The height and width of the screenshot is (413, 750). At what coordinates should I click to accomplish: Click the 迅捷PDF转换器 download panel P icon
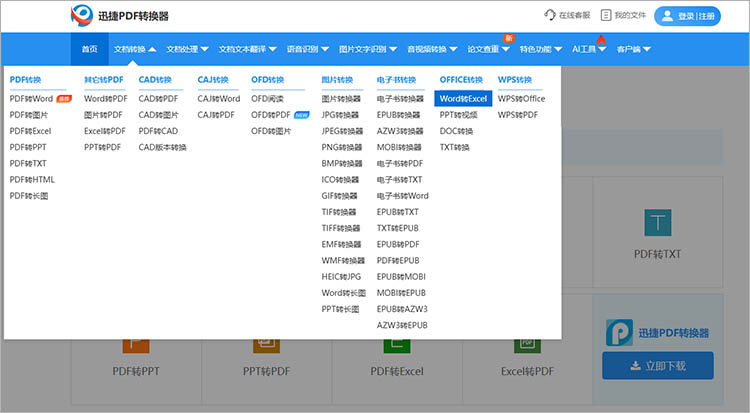(x=619, y=333)
